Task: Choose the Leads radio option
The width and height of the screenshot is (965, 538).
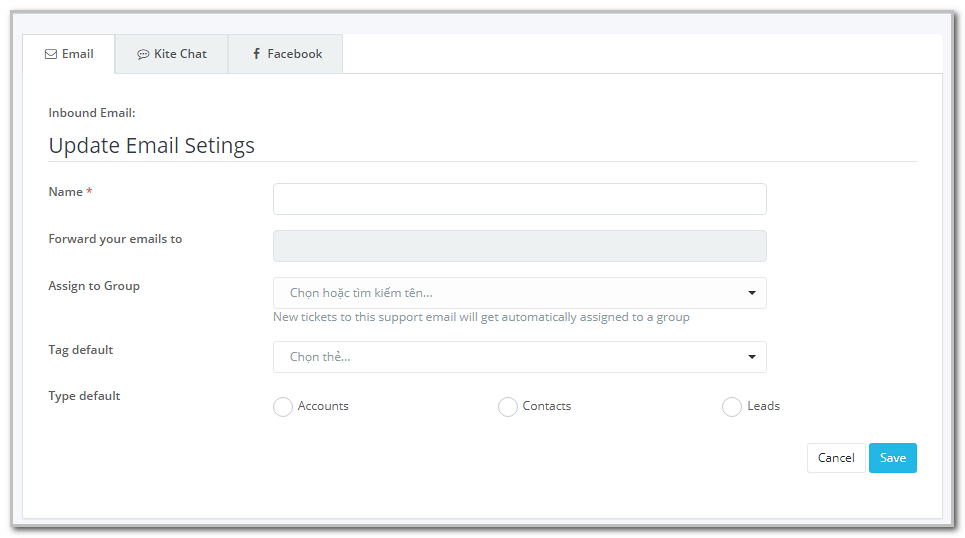Action: click(732, 406)
